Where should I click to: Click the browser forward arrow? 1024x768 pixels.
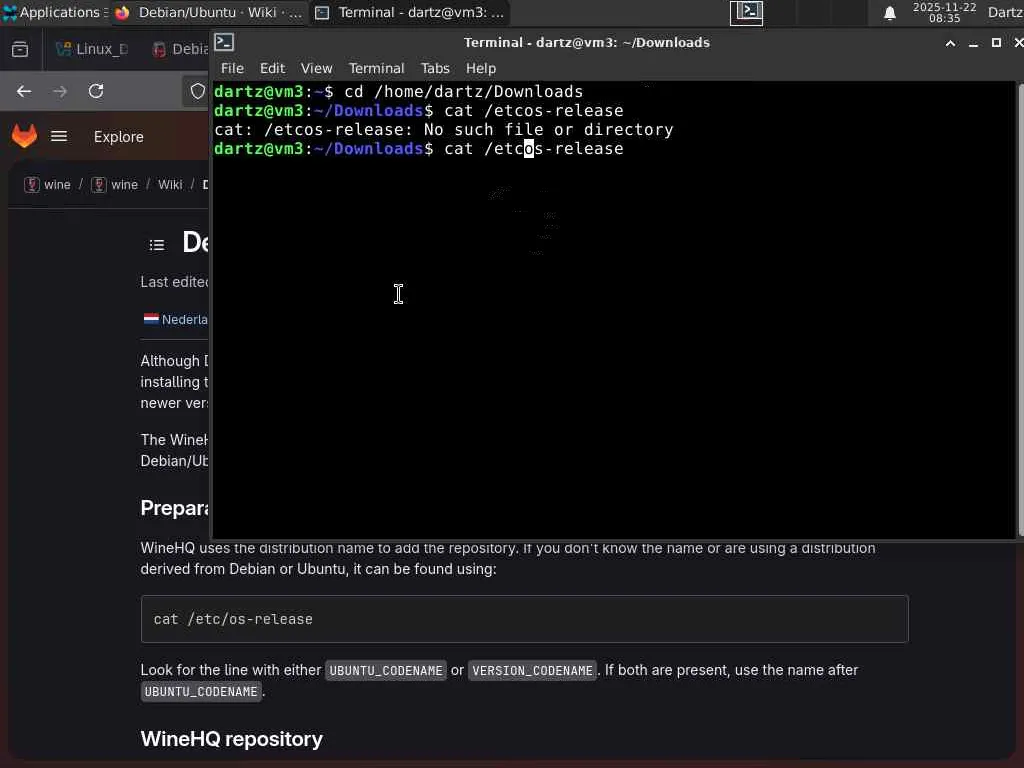pos(60,91)
